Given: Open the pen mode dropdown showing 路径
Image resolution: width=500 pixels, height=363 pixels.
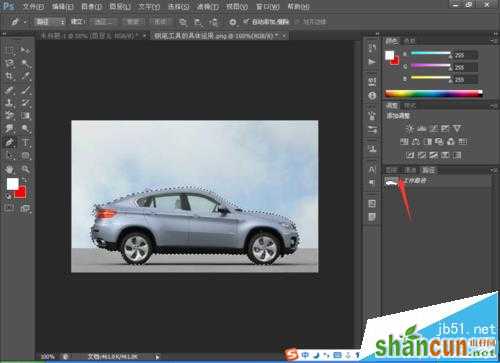Looking at the screenshot, I should click(50, 22).
